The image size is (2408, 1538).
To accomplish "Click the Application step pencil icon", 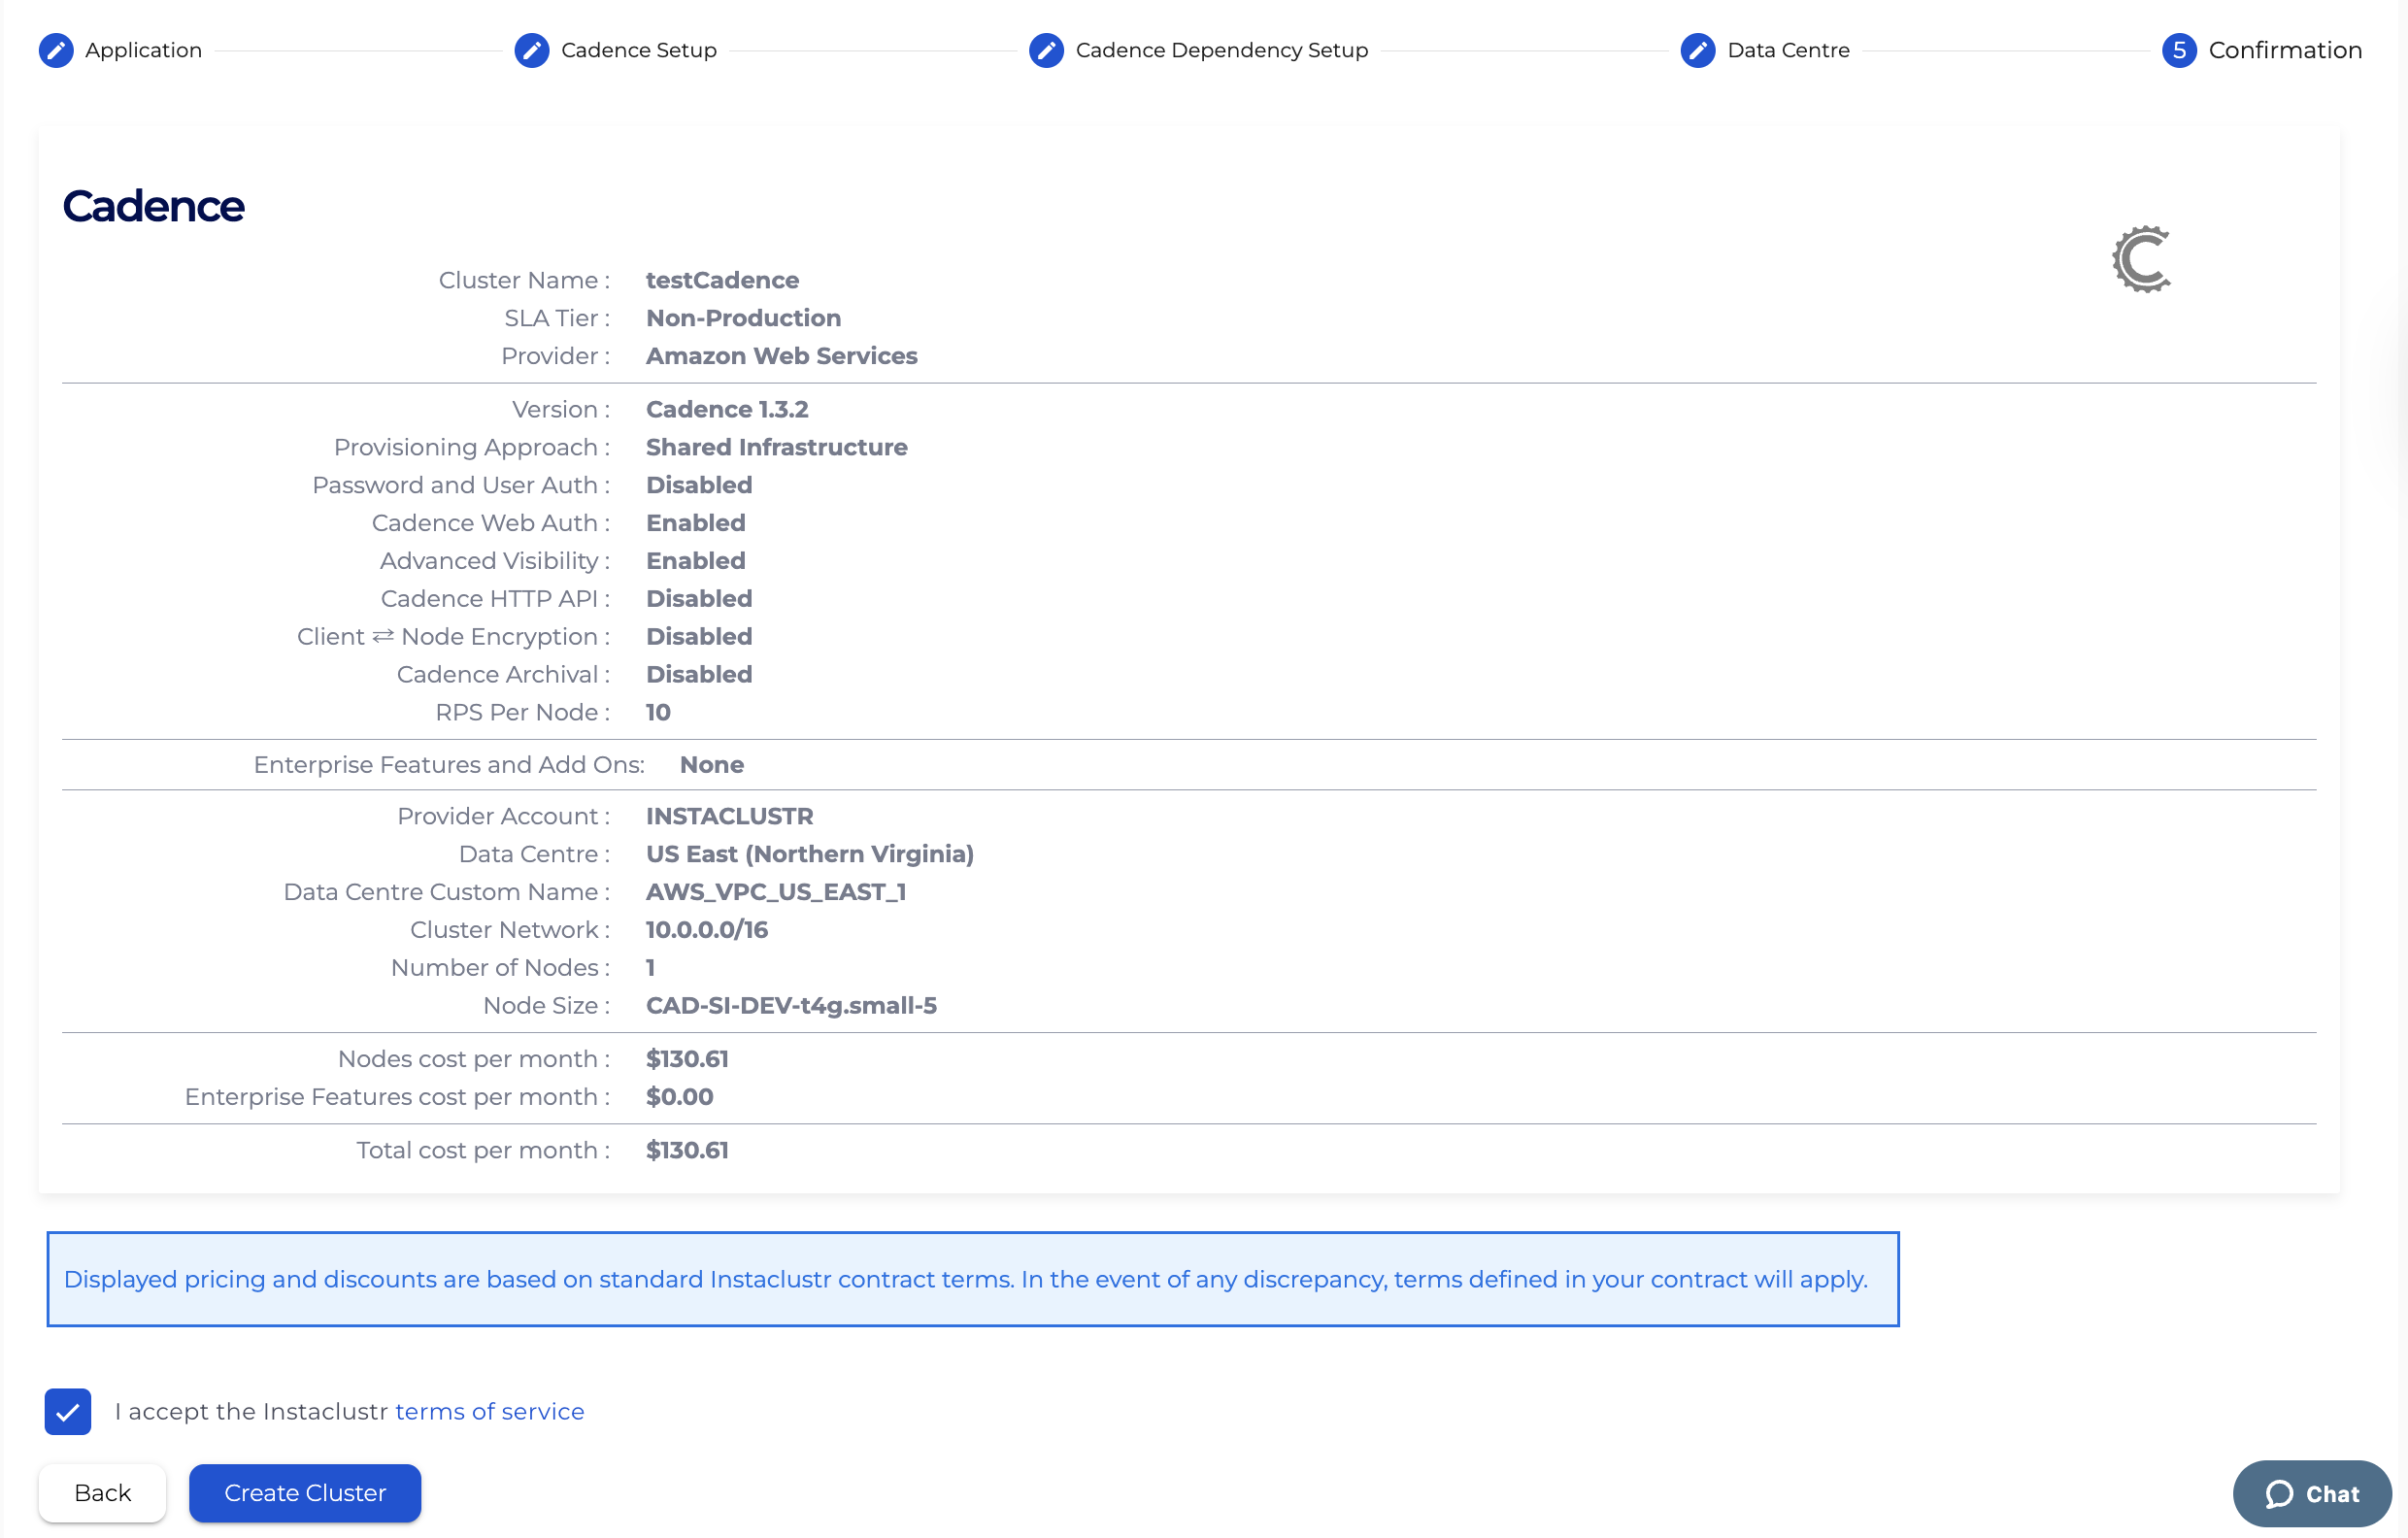I will 56,50.
